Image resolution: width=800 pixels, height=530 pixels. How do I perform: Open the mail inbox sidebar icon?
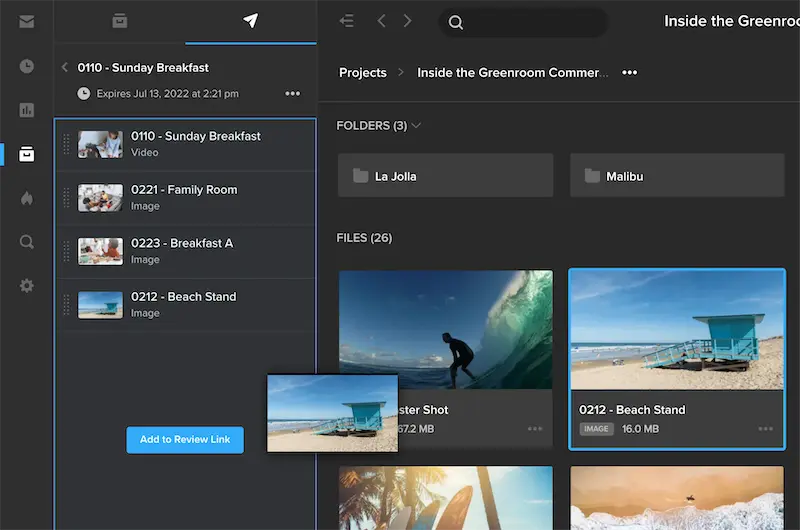click(x=27, y=21)
